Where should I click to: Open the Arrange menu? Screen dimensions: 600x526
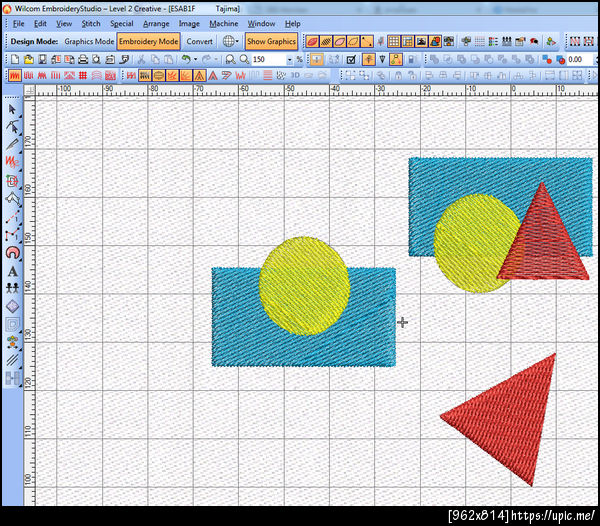tap(156, 24)
